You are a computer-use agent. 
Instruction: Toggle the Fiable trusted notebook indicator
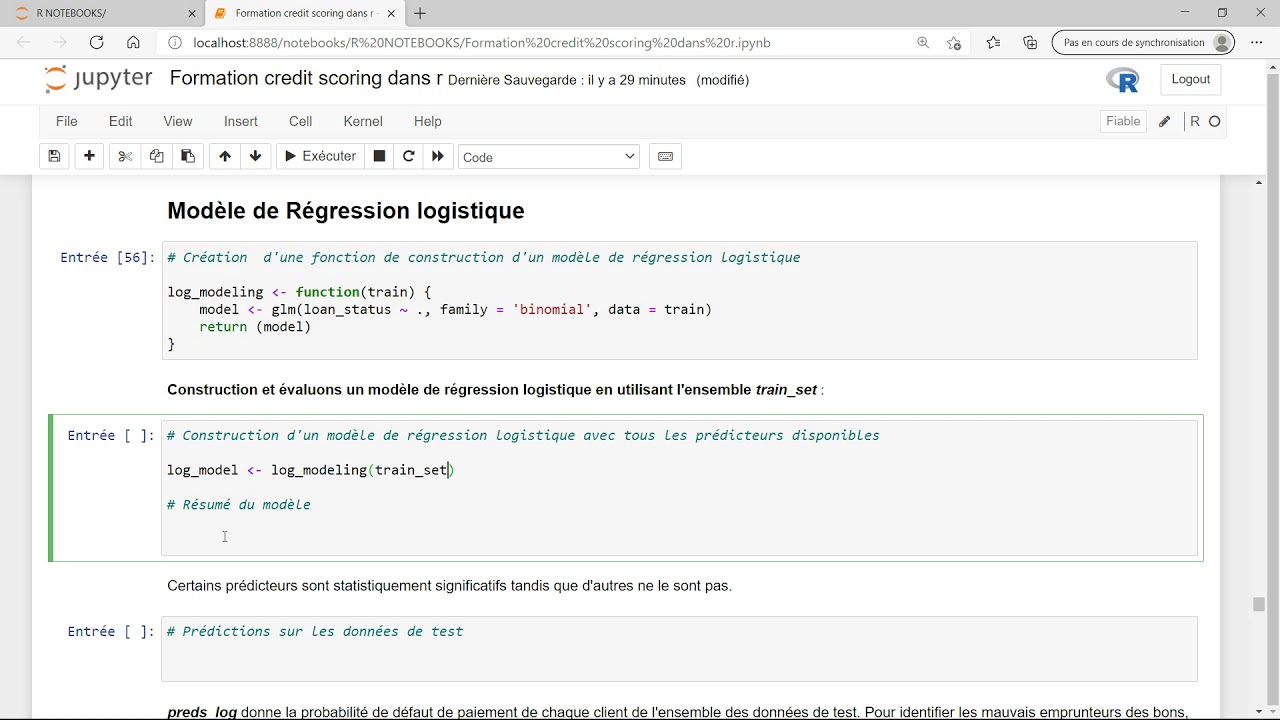click(x=1122, y=121)
